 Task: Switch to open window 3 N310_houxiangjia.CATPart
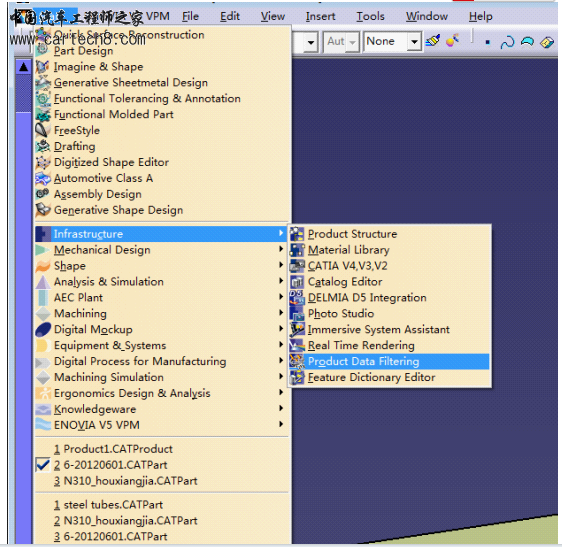click(x=161, y=481)
